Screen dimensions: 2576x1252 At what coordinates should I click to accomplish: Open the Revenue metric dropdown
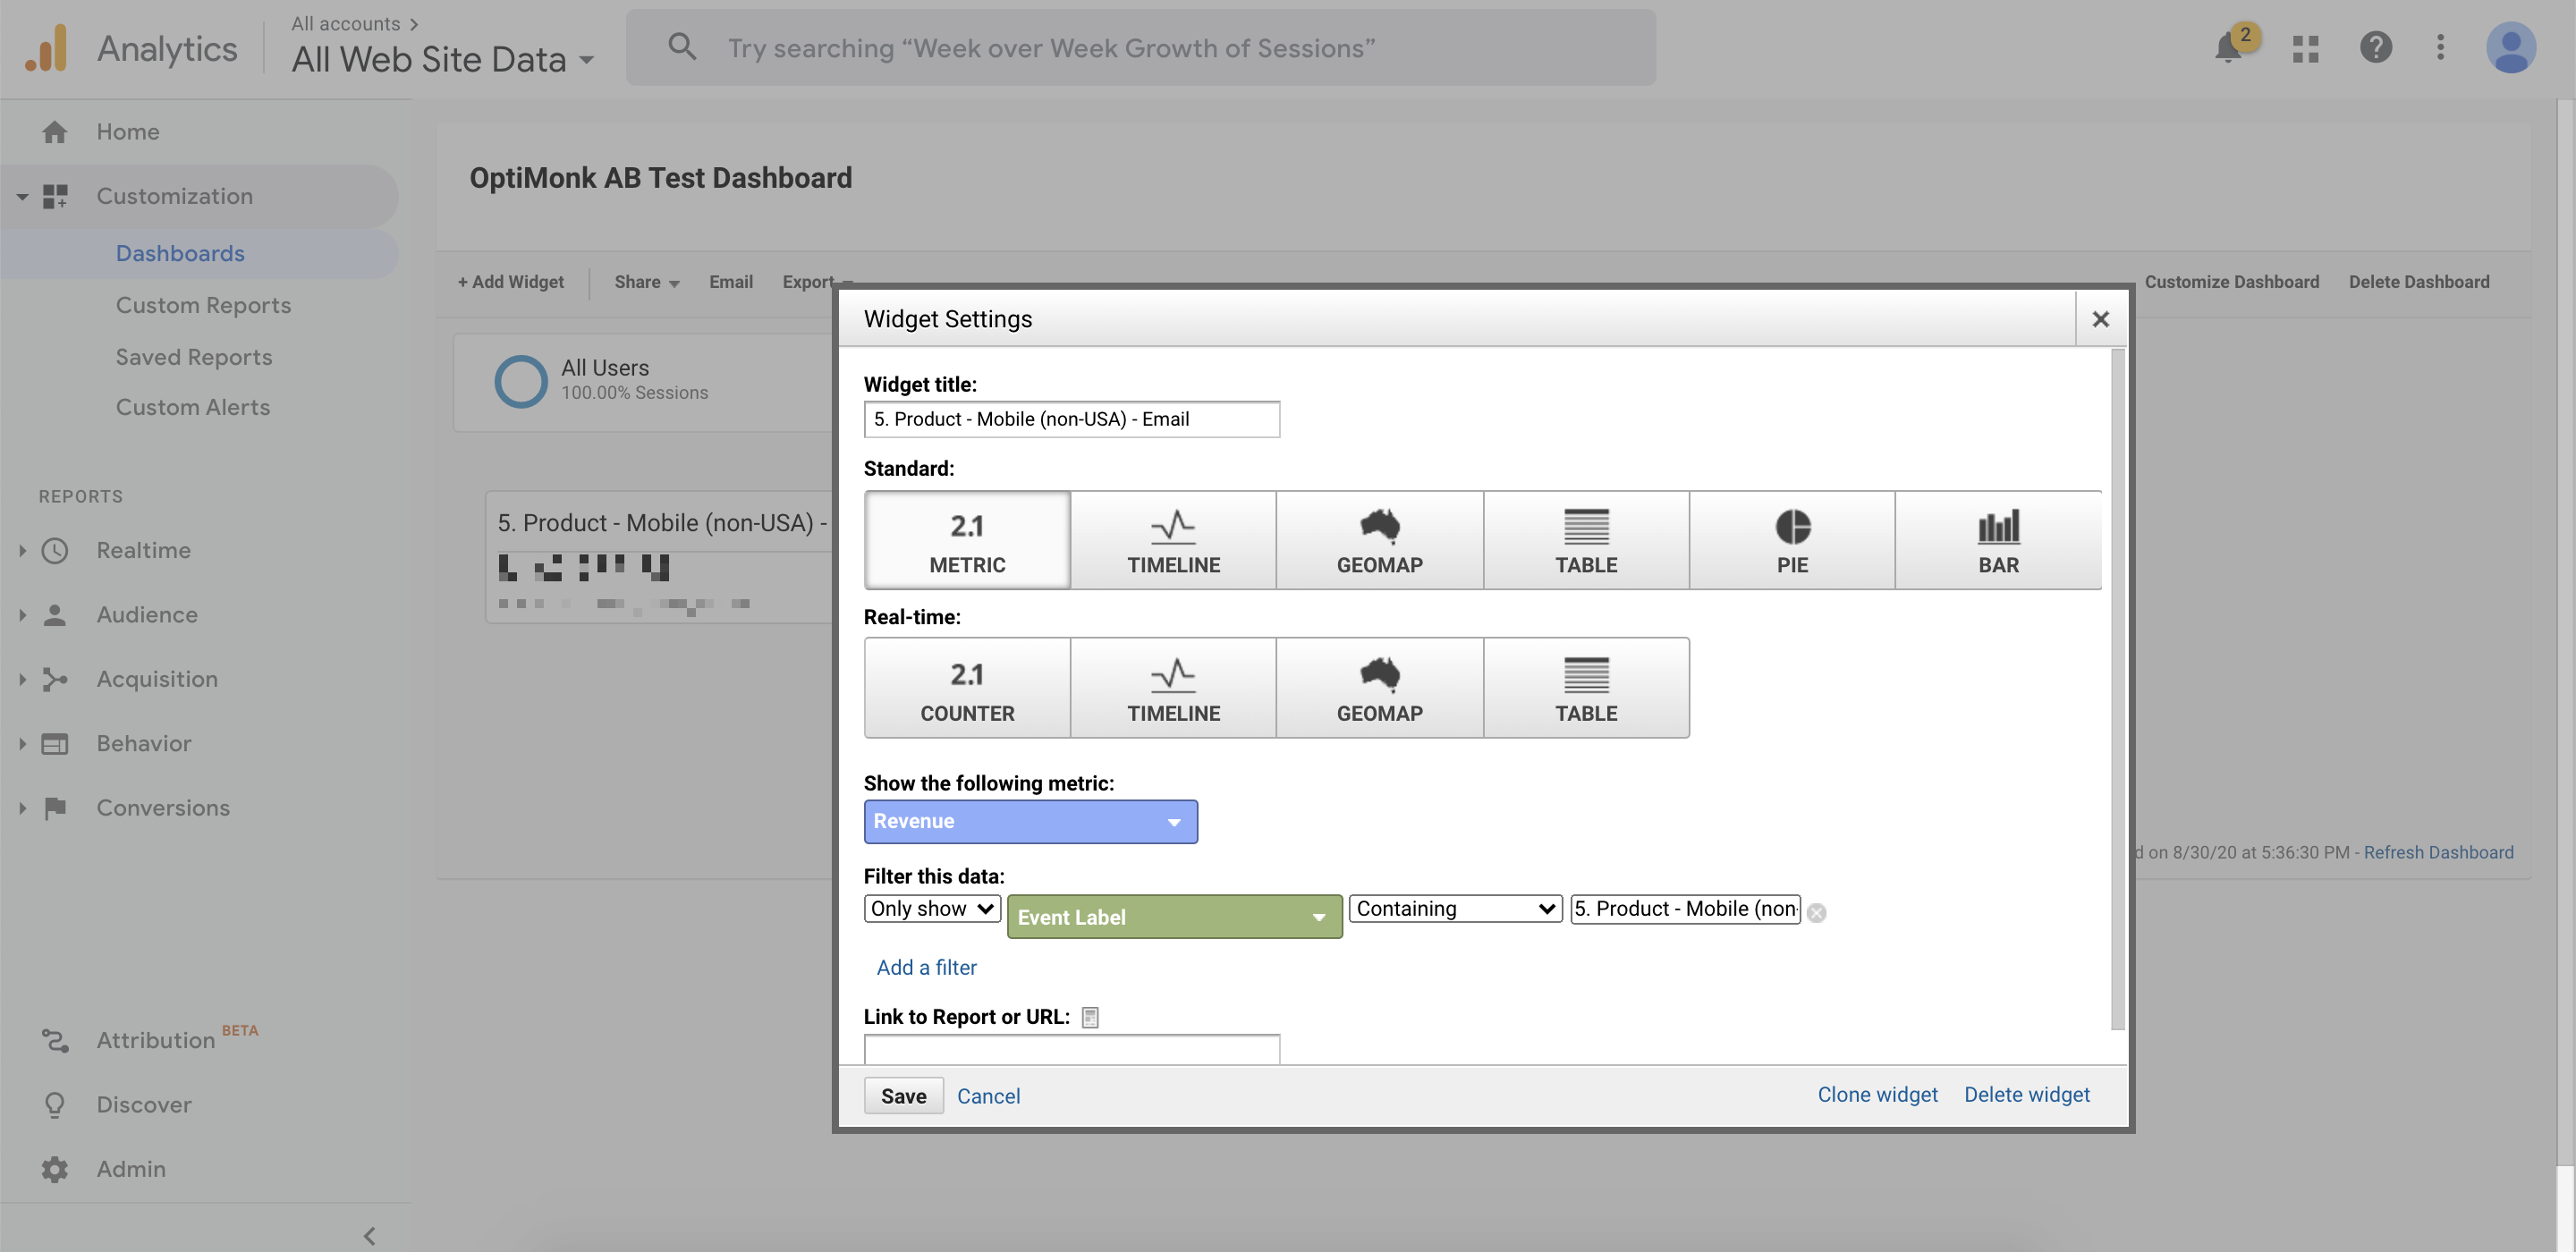pos(1030,821)
